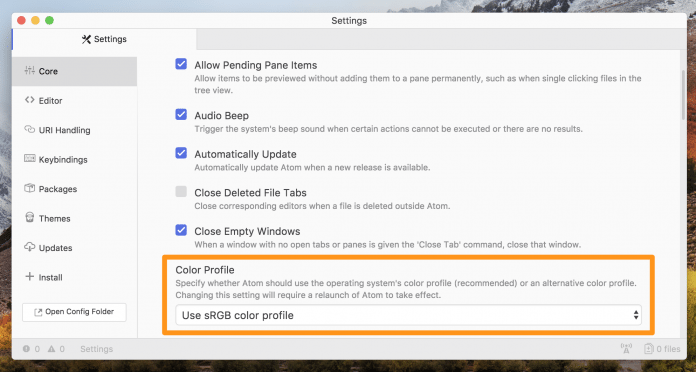Open the Color Profile dropdown

(408, 315)
